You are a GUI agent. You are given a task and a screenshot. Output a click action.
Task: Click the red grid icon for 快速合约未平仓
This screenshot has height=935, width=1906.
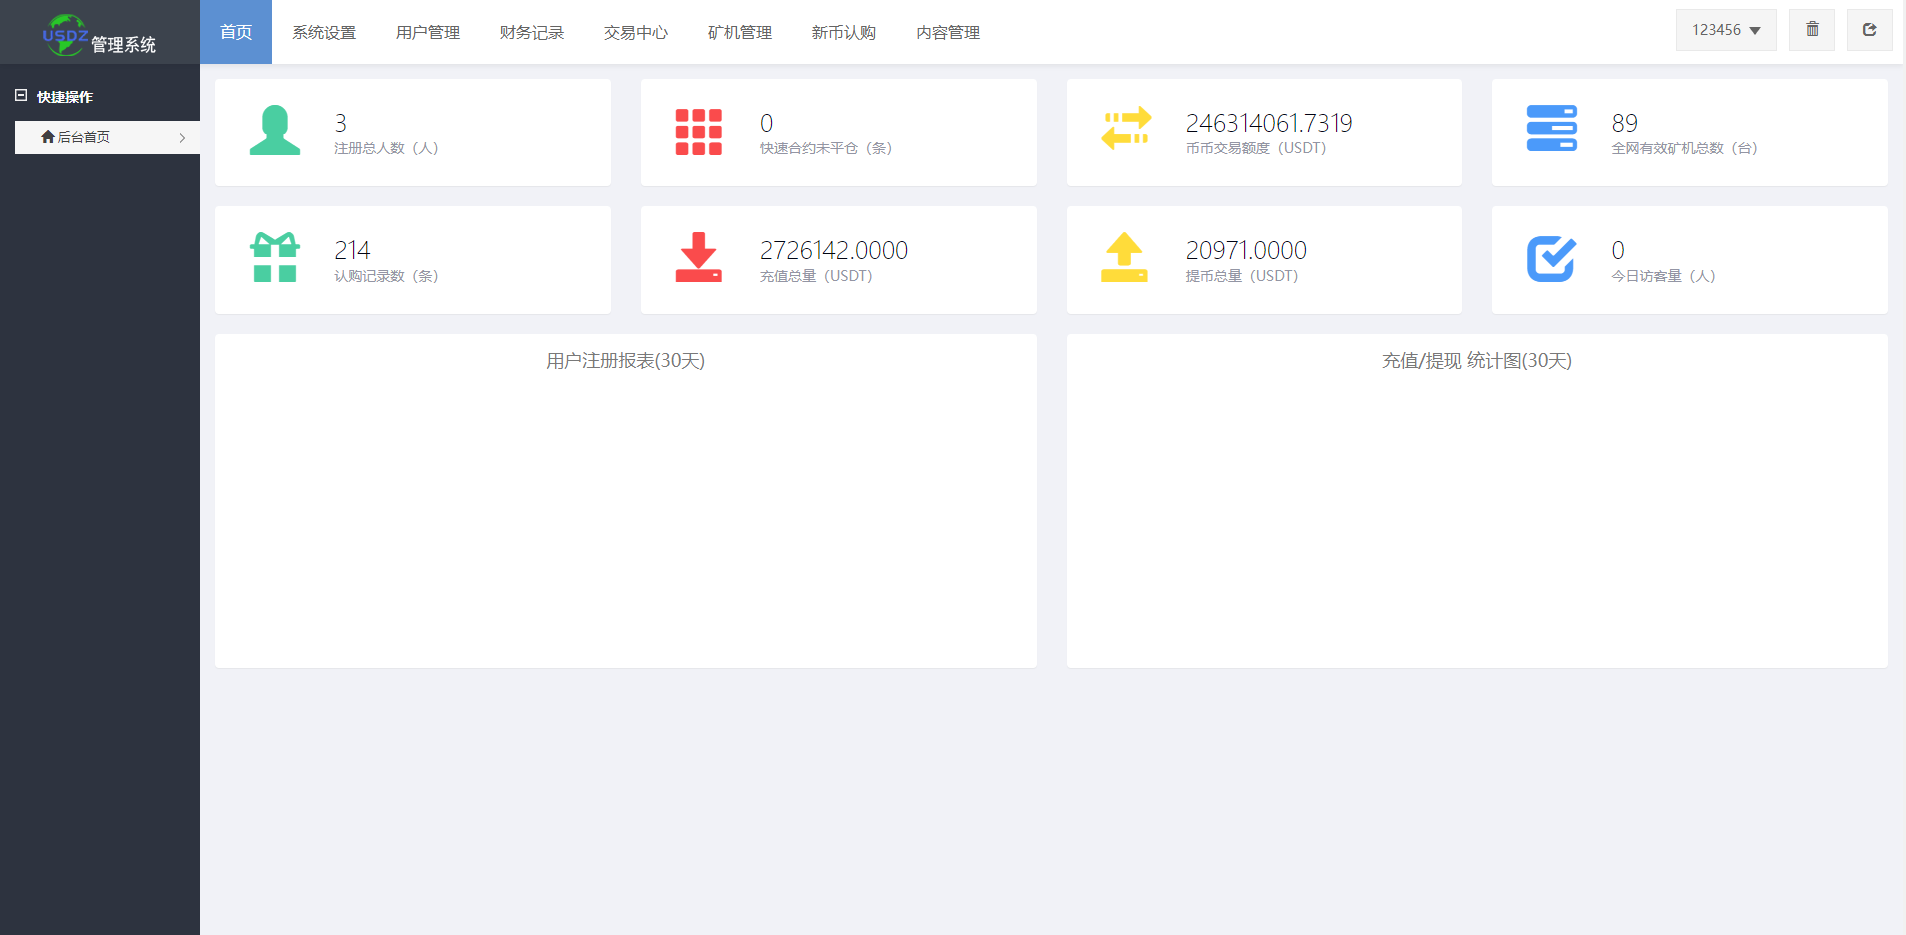[x=699, y=131]
